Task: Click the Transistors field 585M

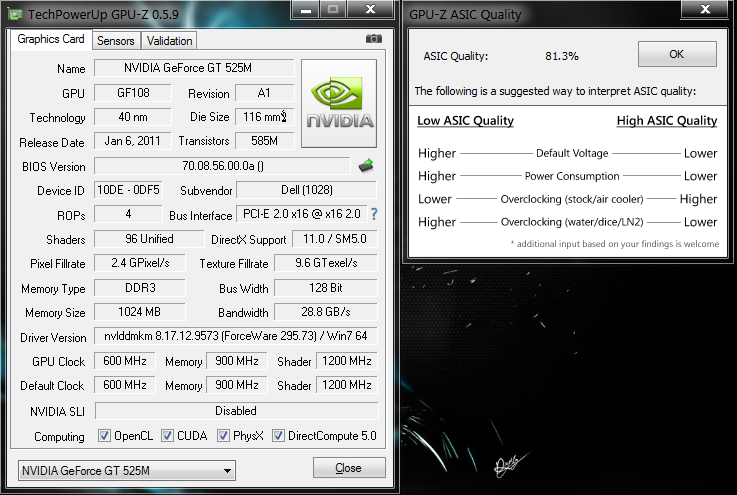Action: click(x=265, y=141)
